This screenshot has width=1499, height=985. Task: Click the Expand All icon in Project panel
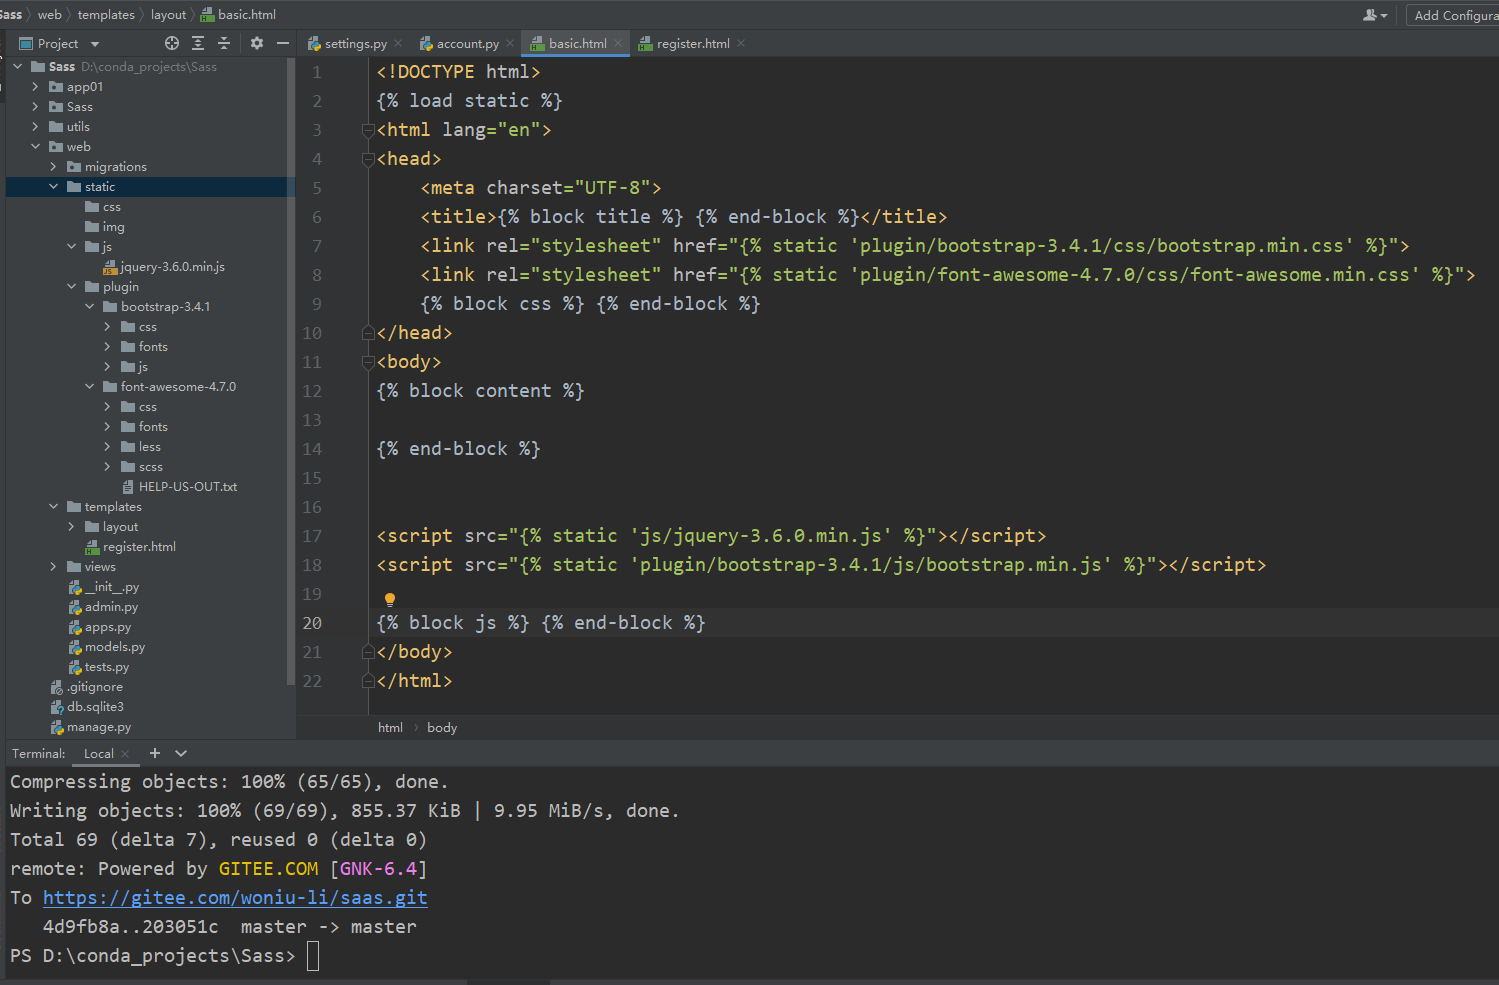[198, 43]
